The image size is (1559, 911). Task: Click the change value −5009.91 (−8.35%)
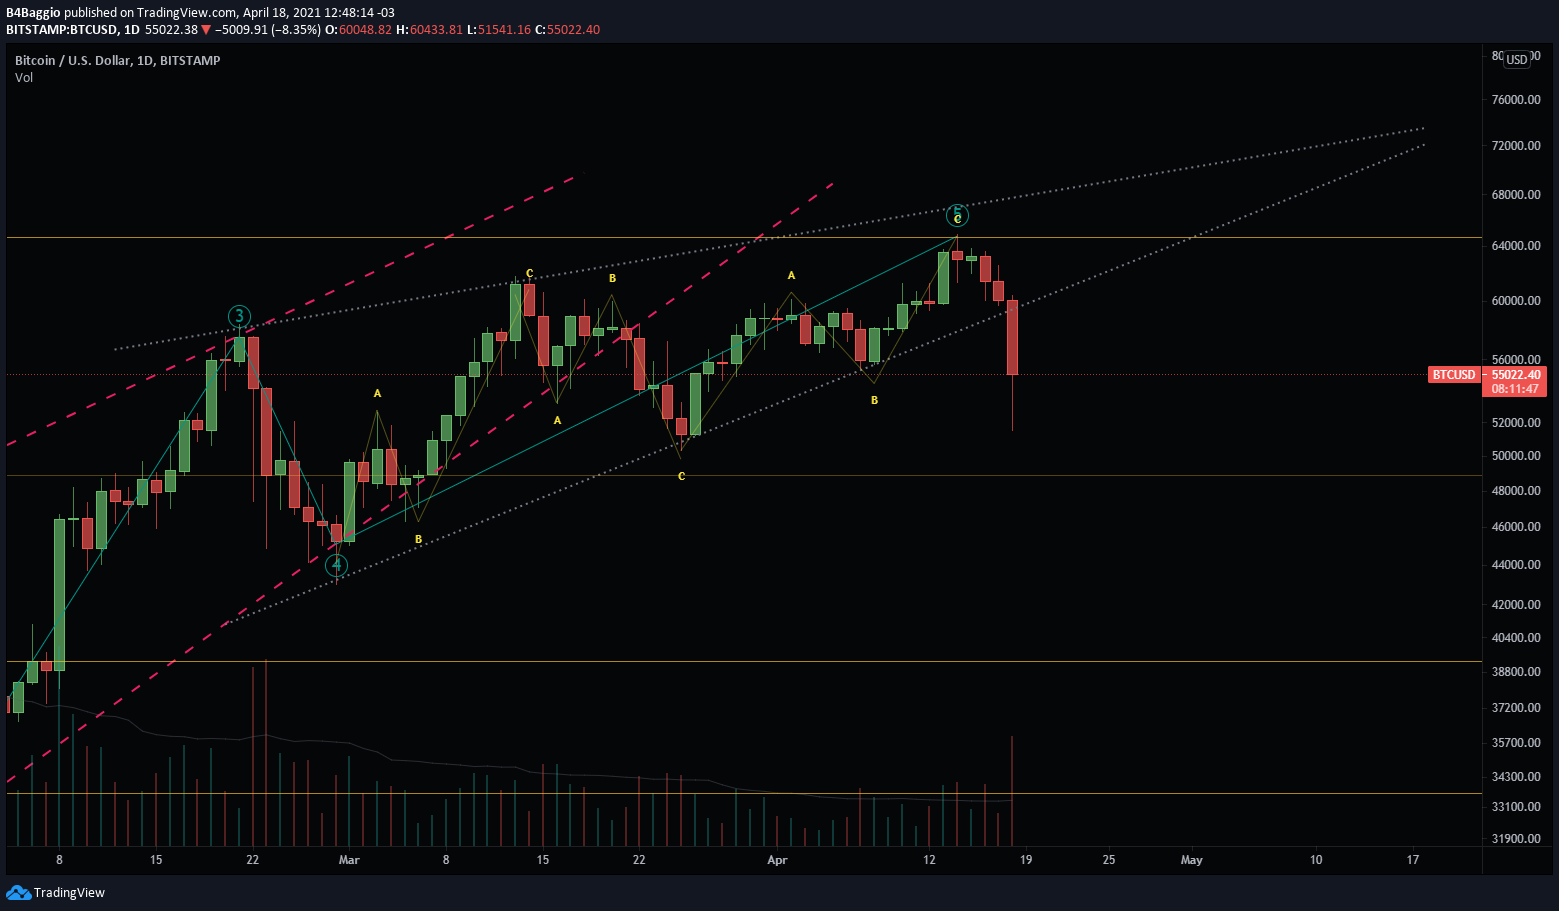coord(269,30)
